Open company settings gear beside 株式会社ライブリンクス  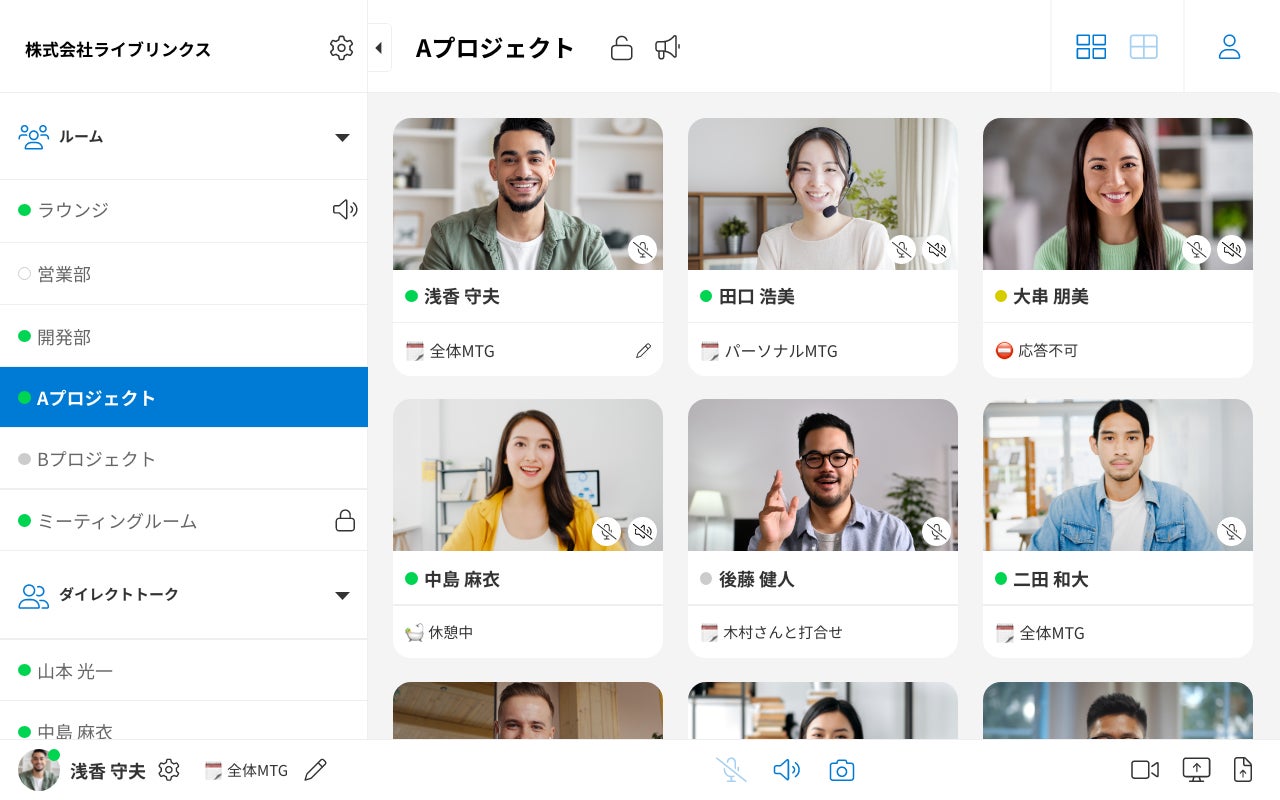pos(341,48)
